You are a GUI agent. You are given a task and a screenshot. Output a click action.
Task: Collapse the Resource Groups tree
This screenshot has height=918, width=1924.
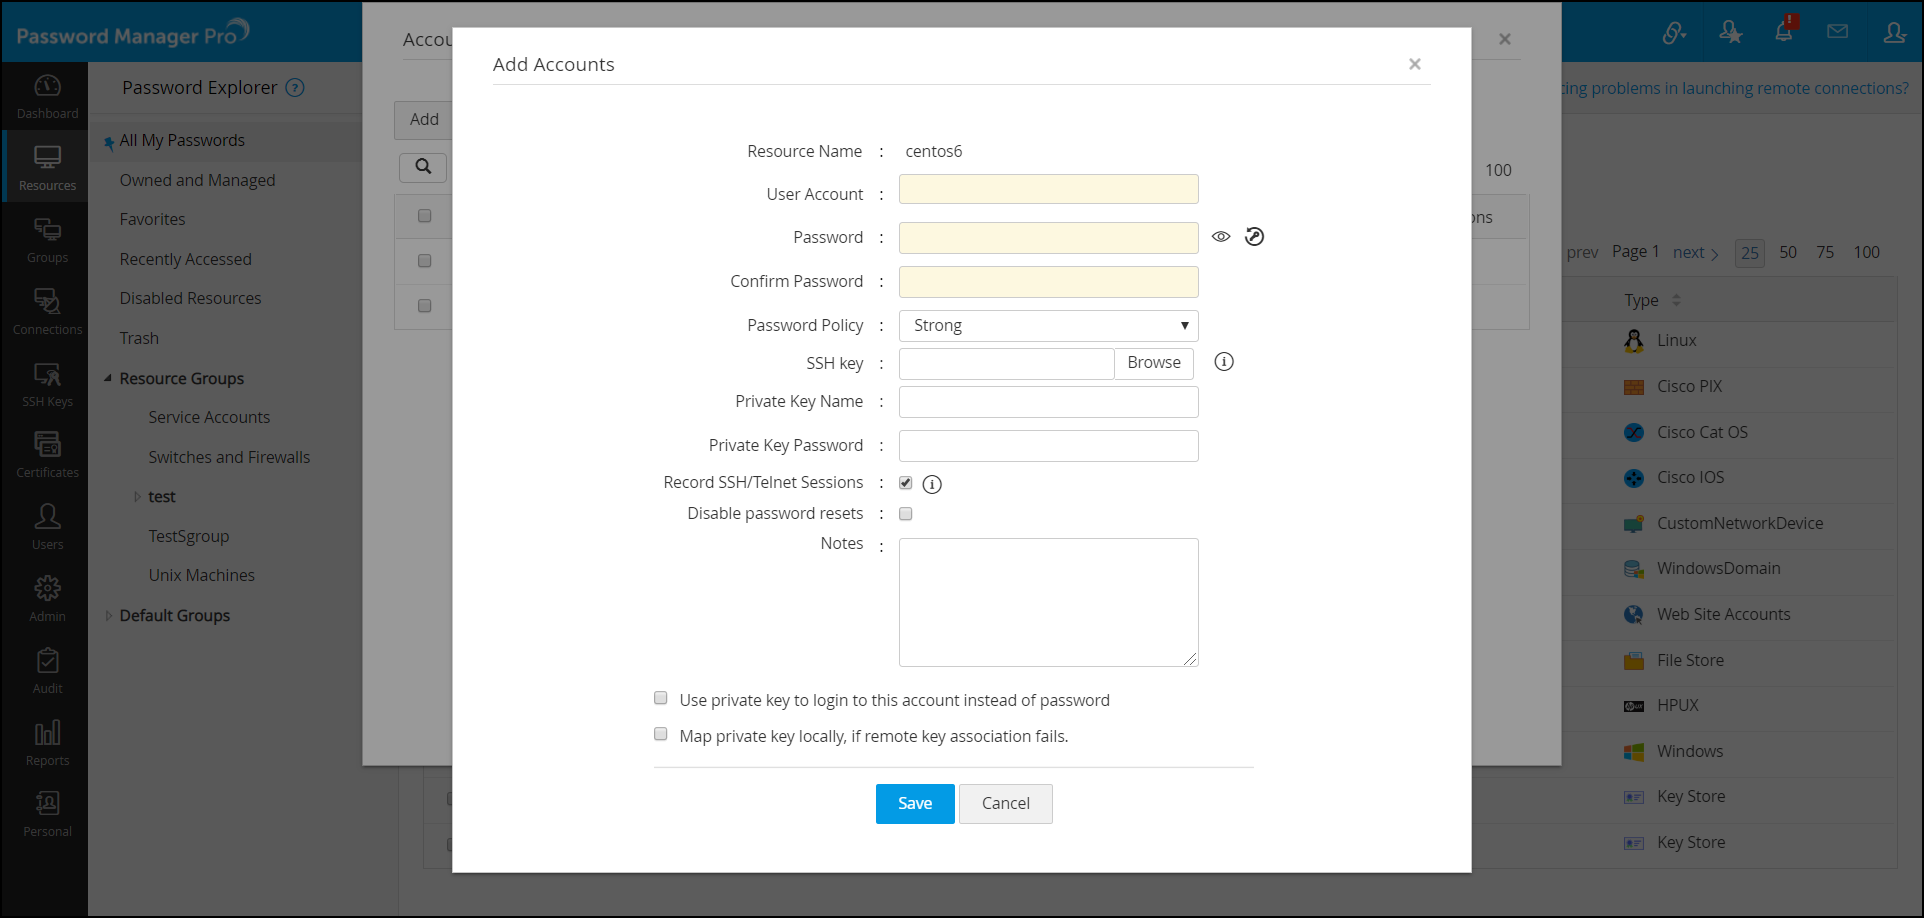click(108, 378)
